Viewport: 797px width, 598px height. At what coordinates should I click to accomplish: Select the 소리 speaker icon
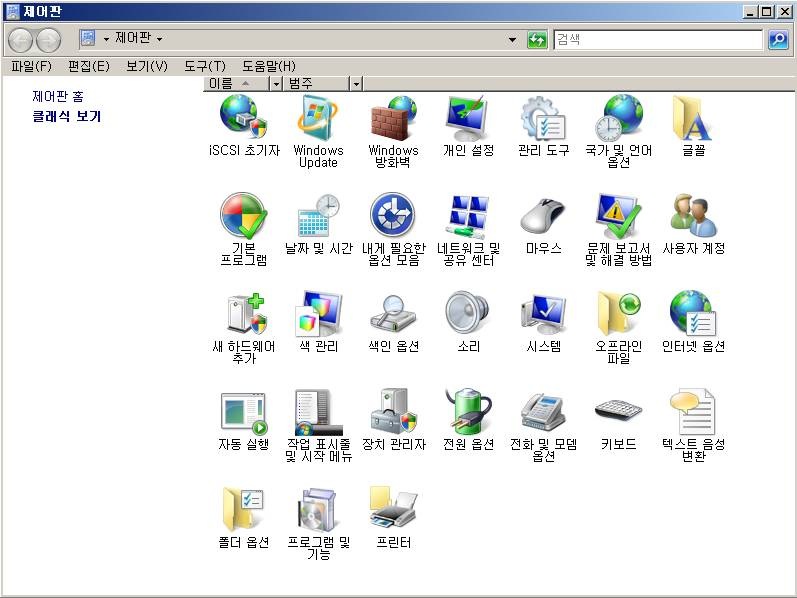click(468, 312)
